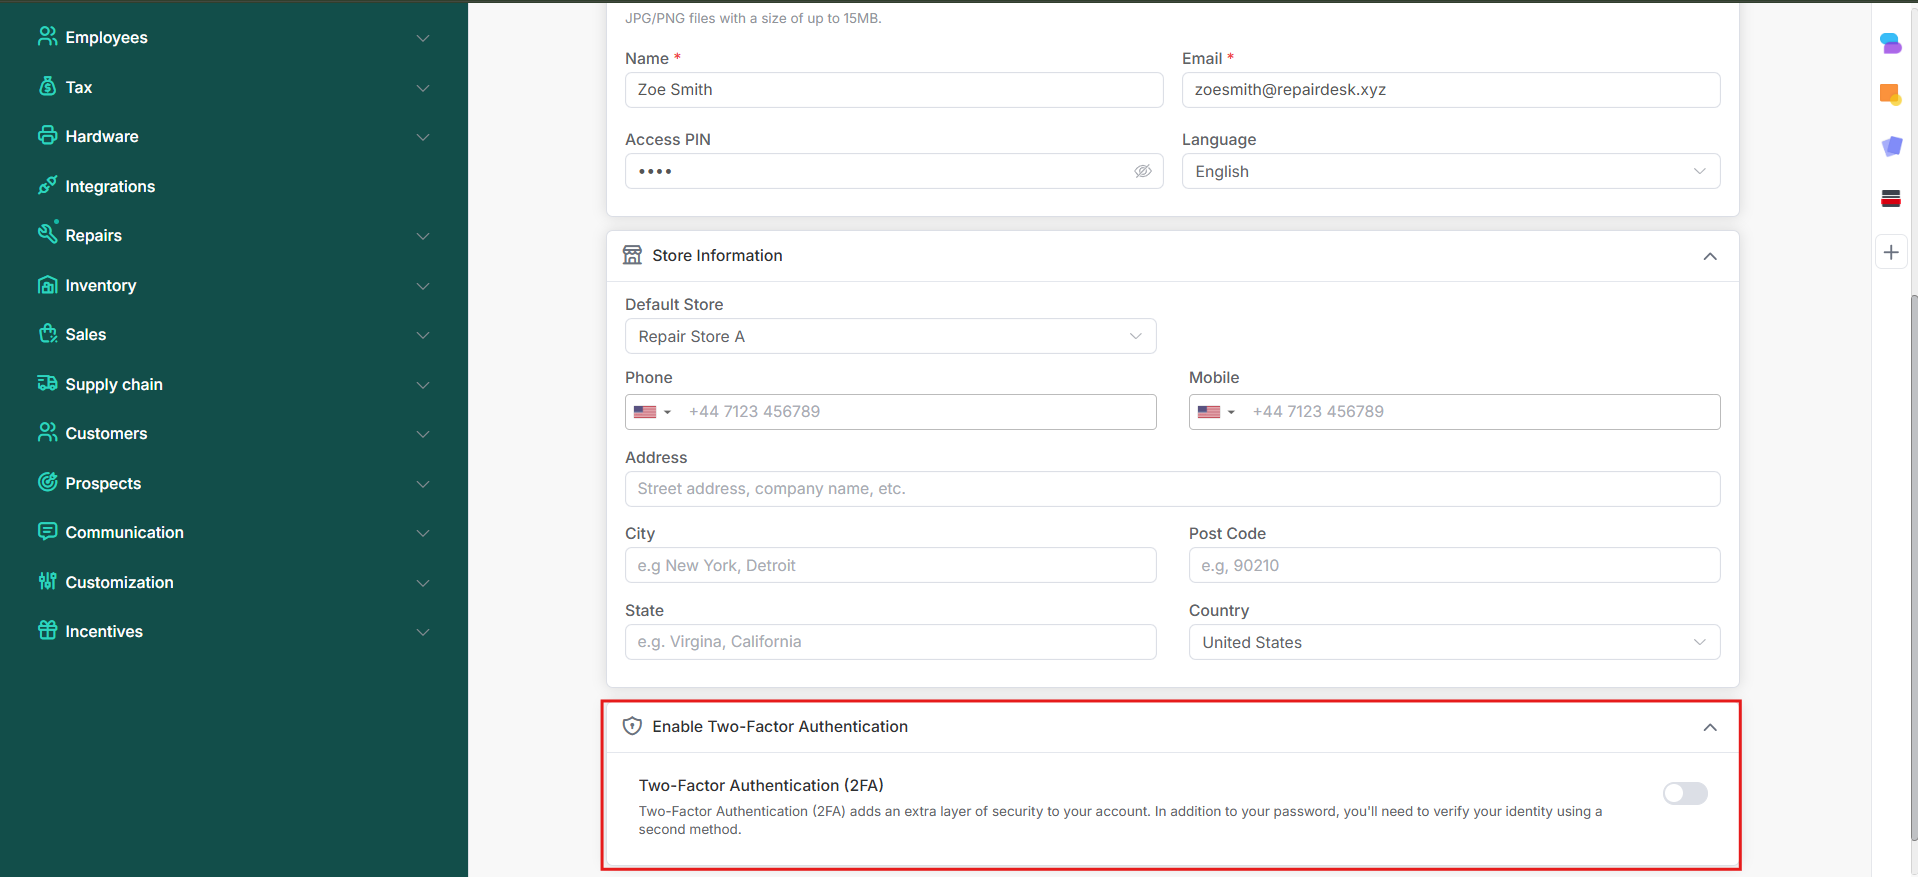This screenshot has width=1918, height=877.
Task: Click the Incentives gift icon
Action: 47,631
